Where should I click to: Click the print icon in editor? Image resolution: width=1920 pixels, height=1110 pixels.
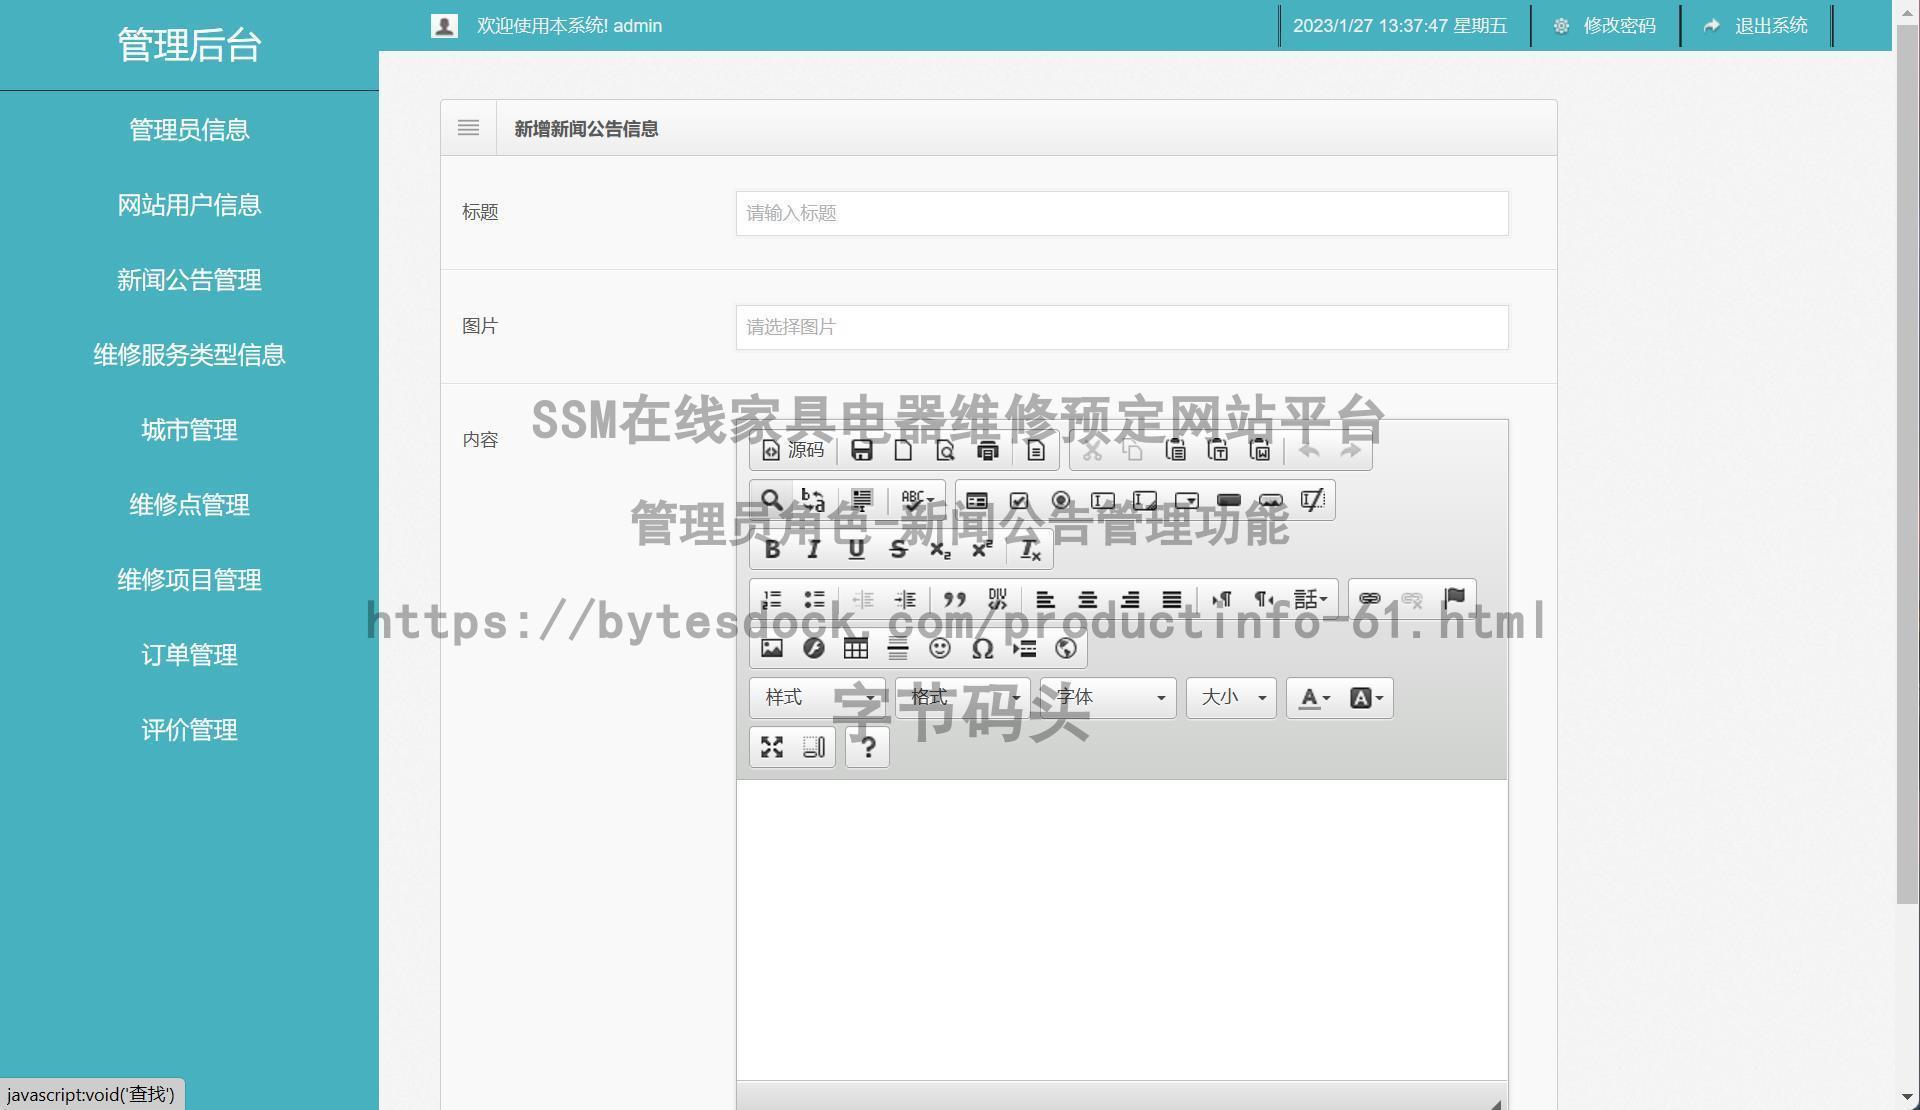pos(987,450)
